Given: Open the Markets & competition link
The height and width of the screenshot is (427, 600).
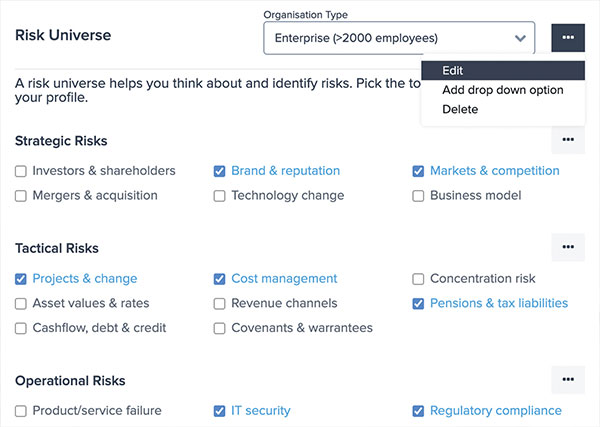Looking at the screenshot, I should (494, 171).
